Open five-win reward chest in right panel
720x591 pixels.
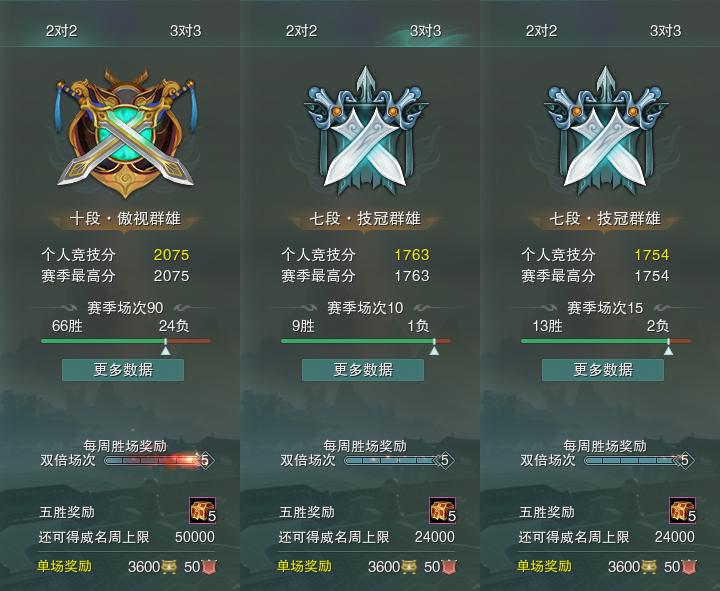coord(682,511)
